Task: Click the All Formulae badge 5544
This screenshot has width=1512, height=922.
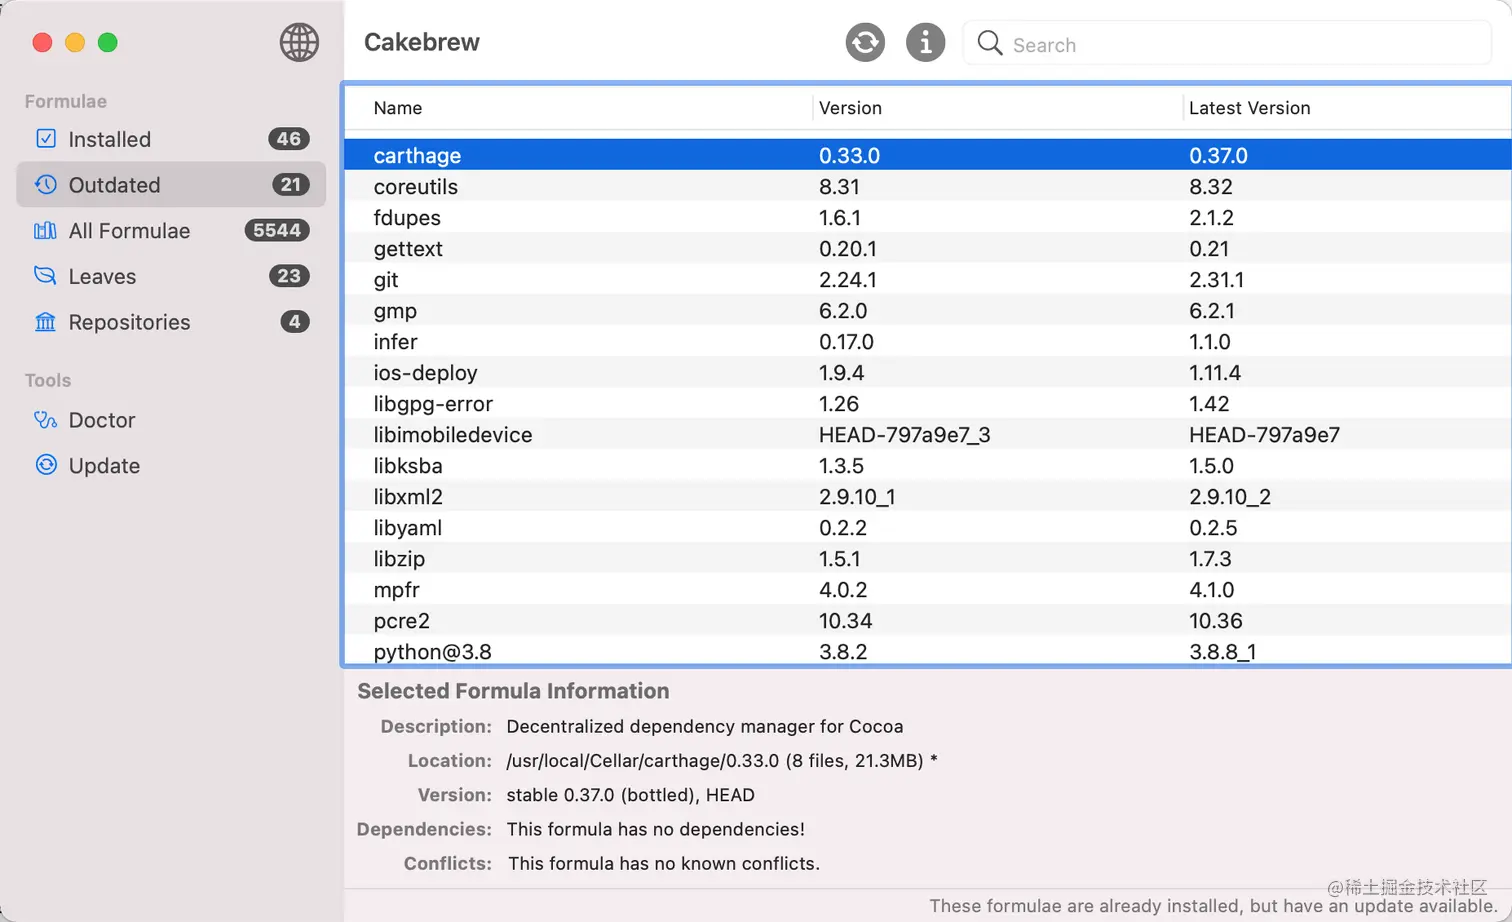Action: coord(277,230)
